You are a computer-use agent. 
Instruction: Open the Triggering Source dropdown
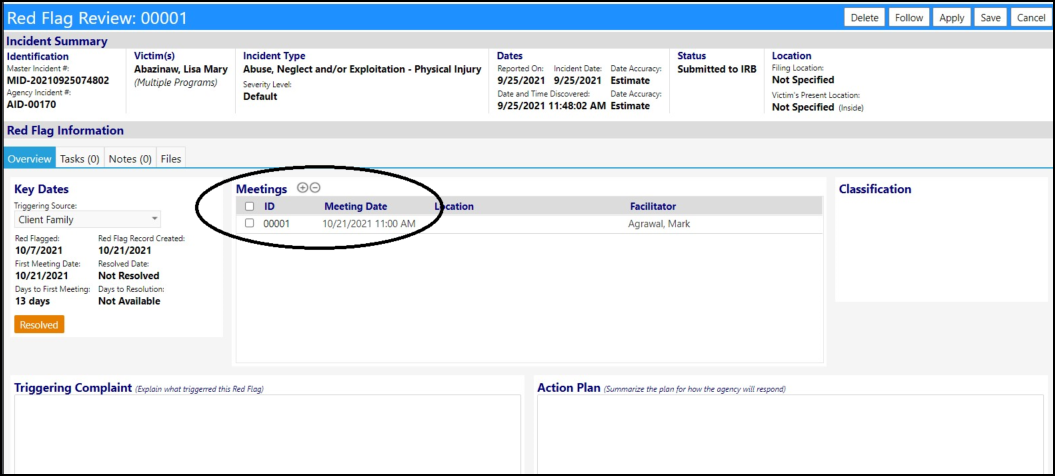pyautogui.click(x=87, y=219)
